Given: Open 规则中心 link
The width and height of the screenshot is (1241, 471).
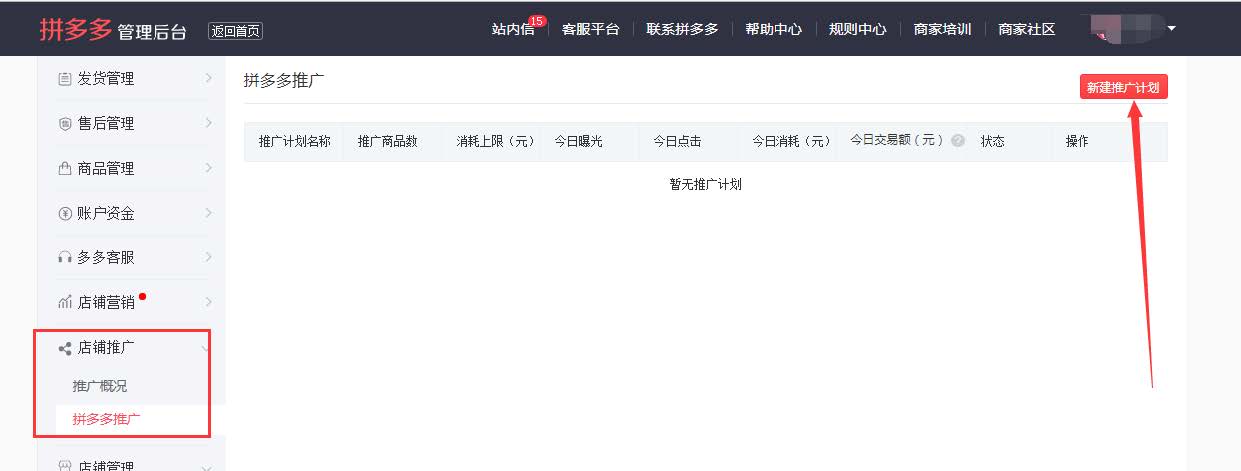Looking at the screenshot, I should (x=858, y=29).
